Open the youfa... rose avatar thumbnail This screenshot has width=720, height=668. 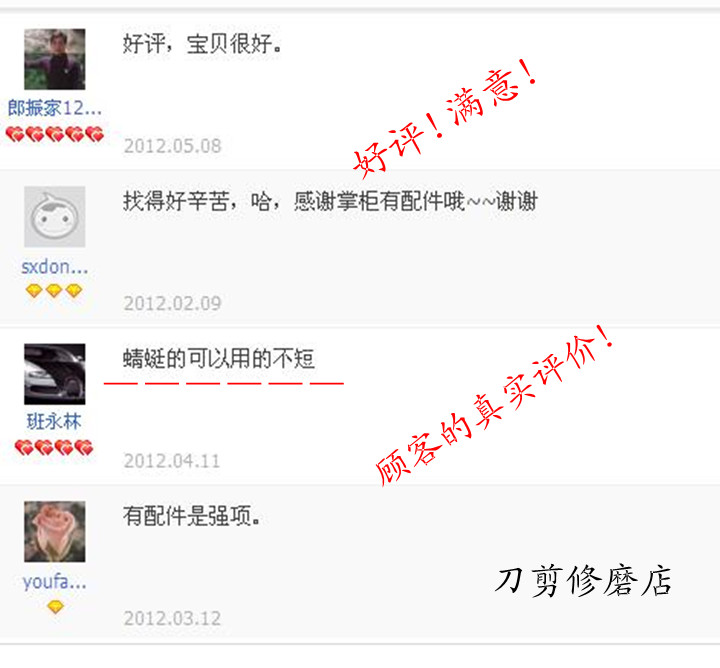(x=55, y=532)
